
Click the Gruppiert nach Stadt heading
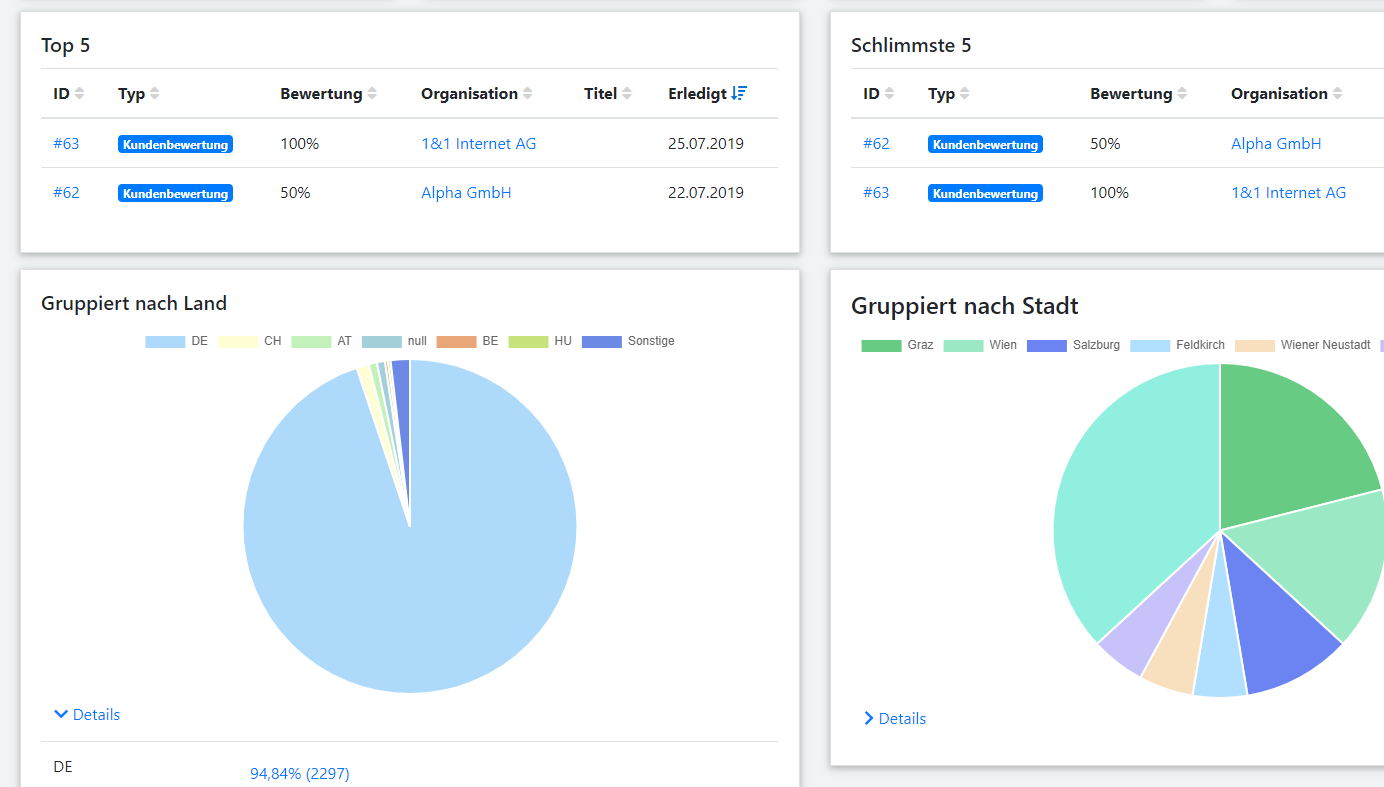click(x=965, y=306)
